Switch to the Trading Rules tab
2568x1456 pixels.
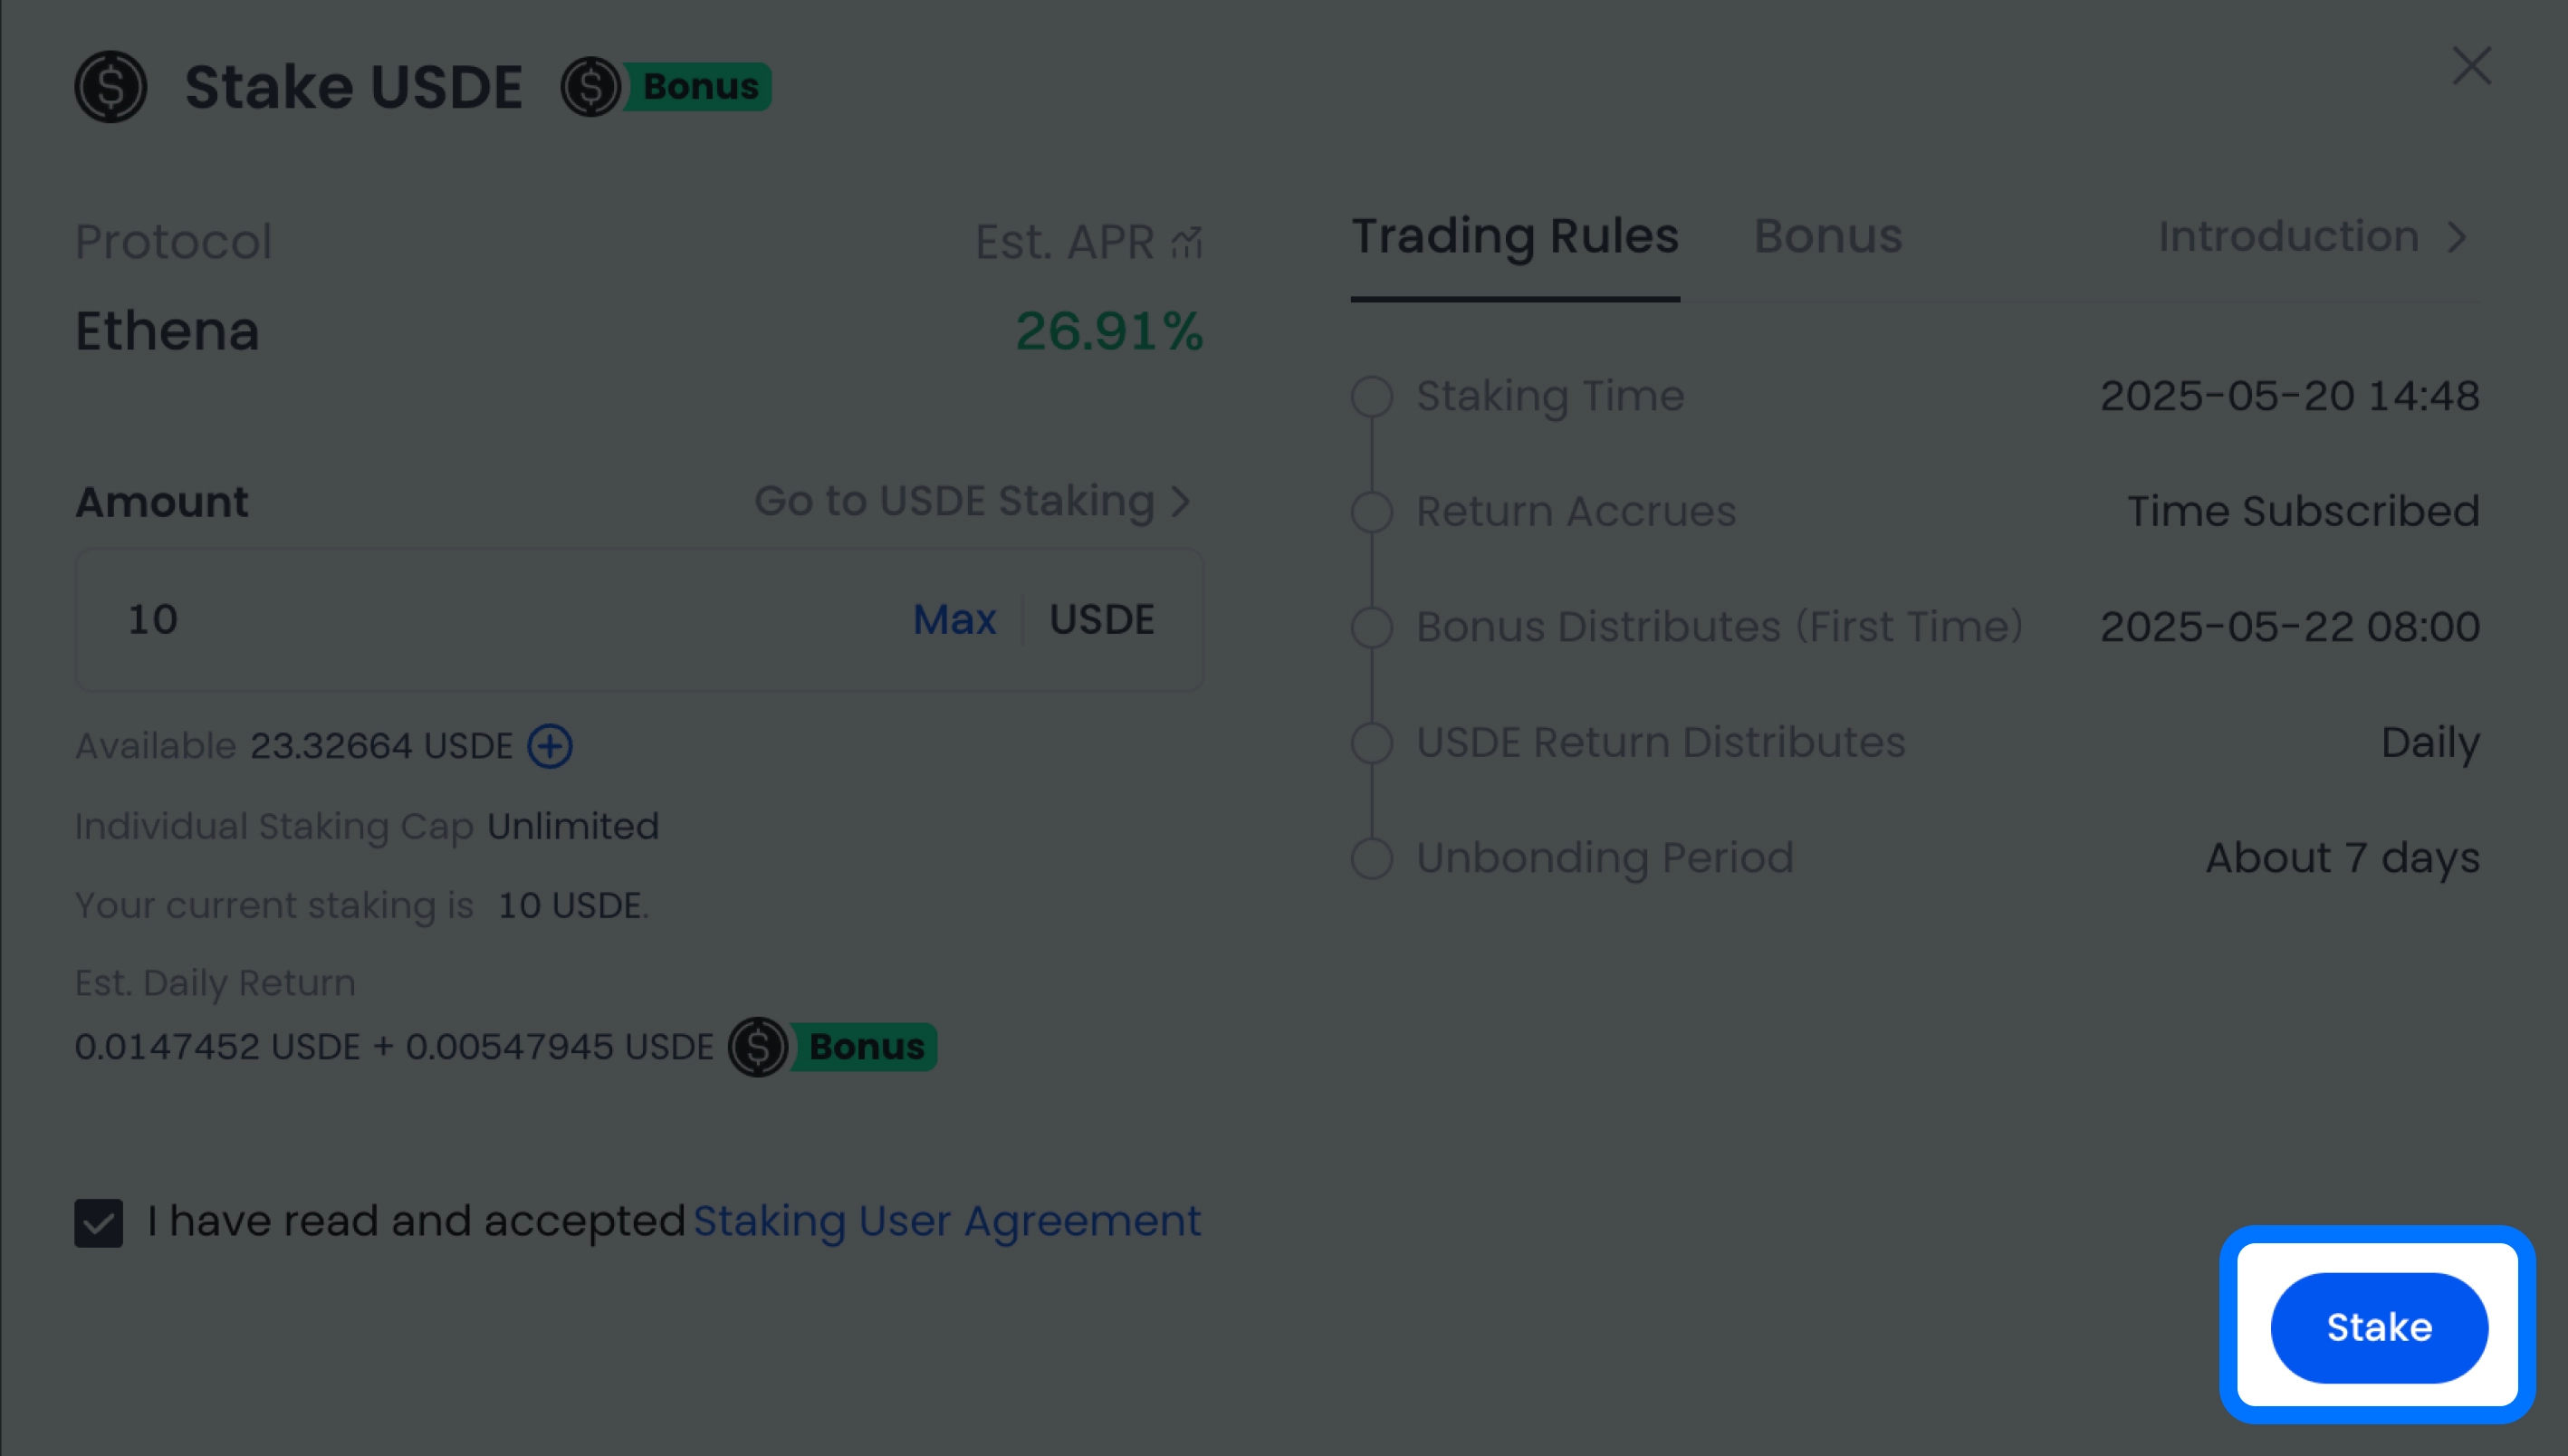point(1515,237)
